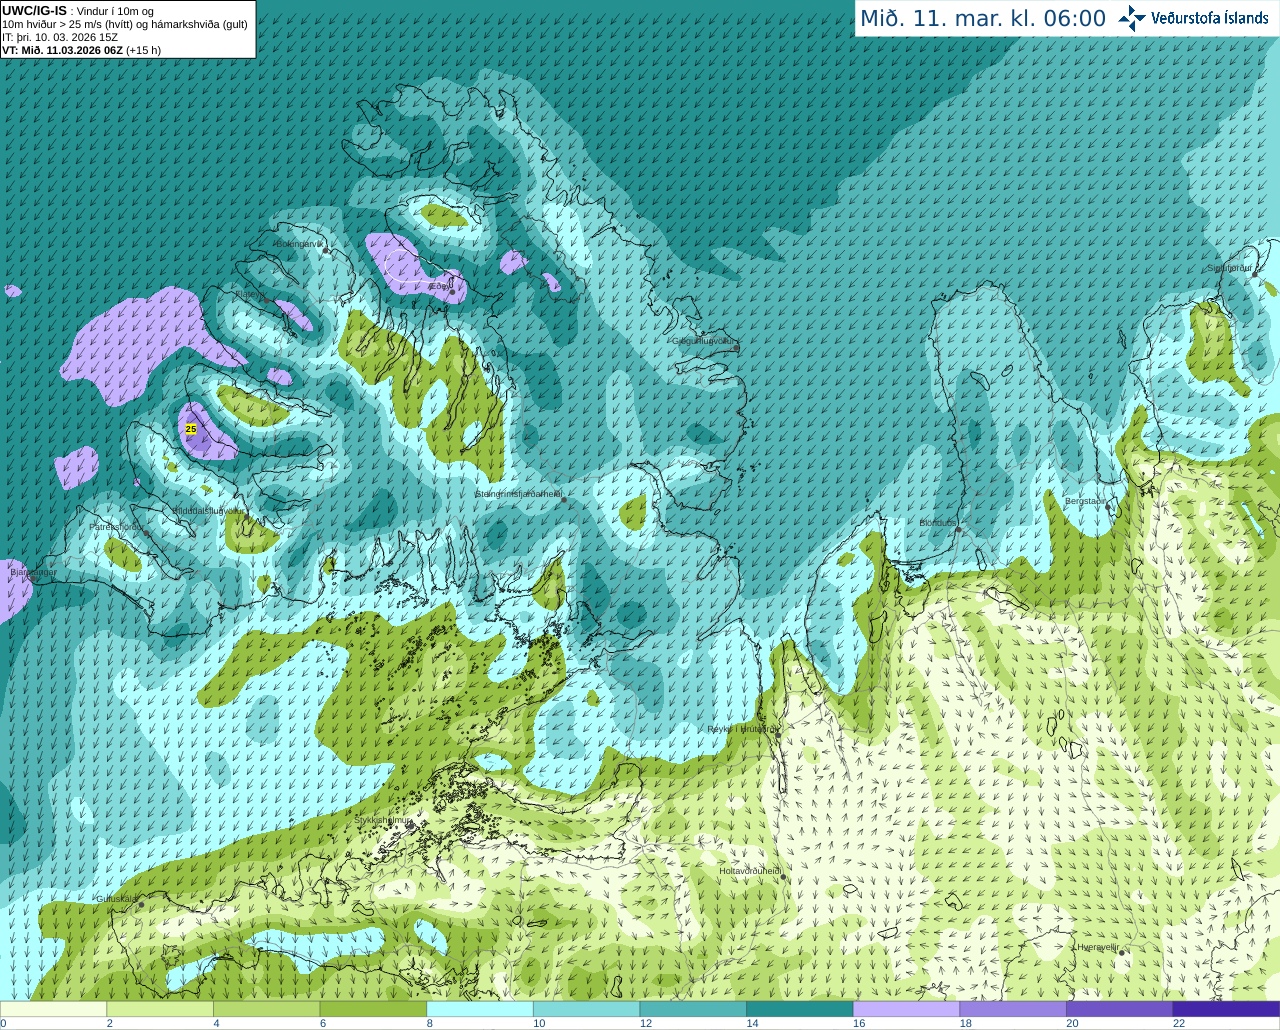Click the Hveravellir station label
The width and height of the screenshot is (1280, 1030).
pos(1098,947)
